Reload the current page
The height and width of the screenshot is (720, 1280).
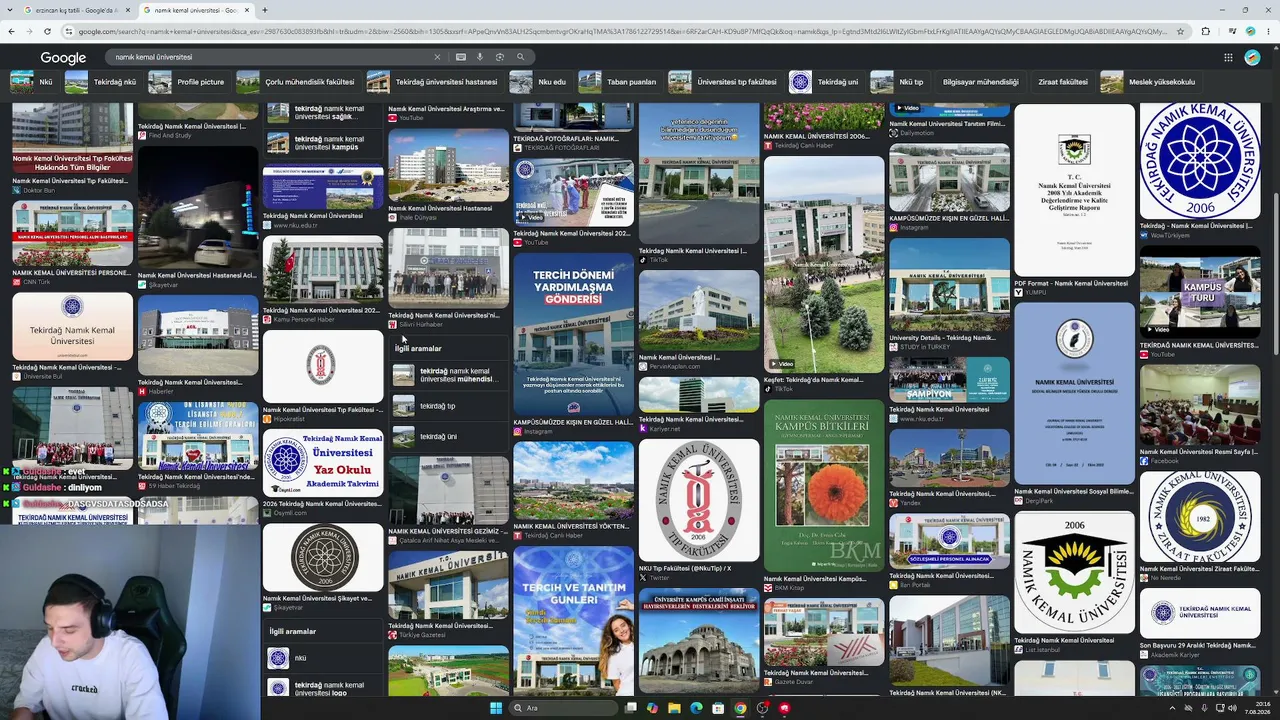[x=46, y=31]
